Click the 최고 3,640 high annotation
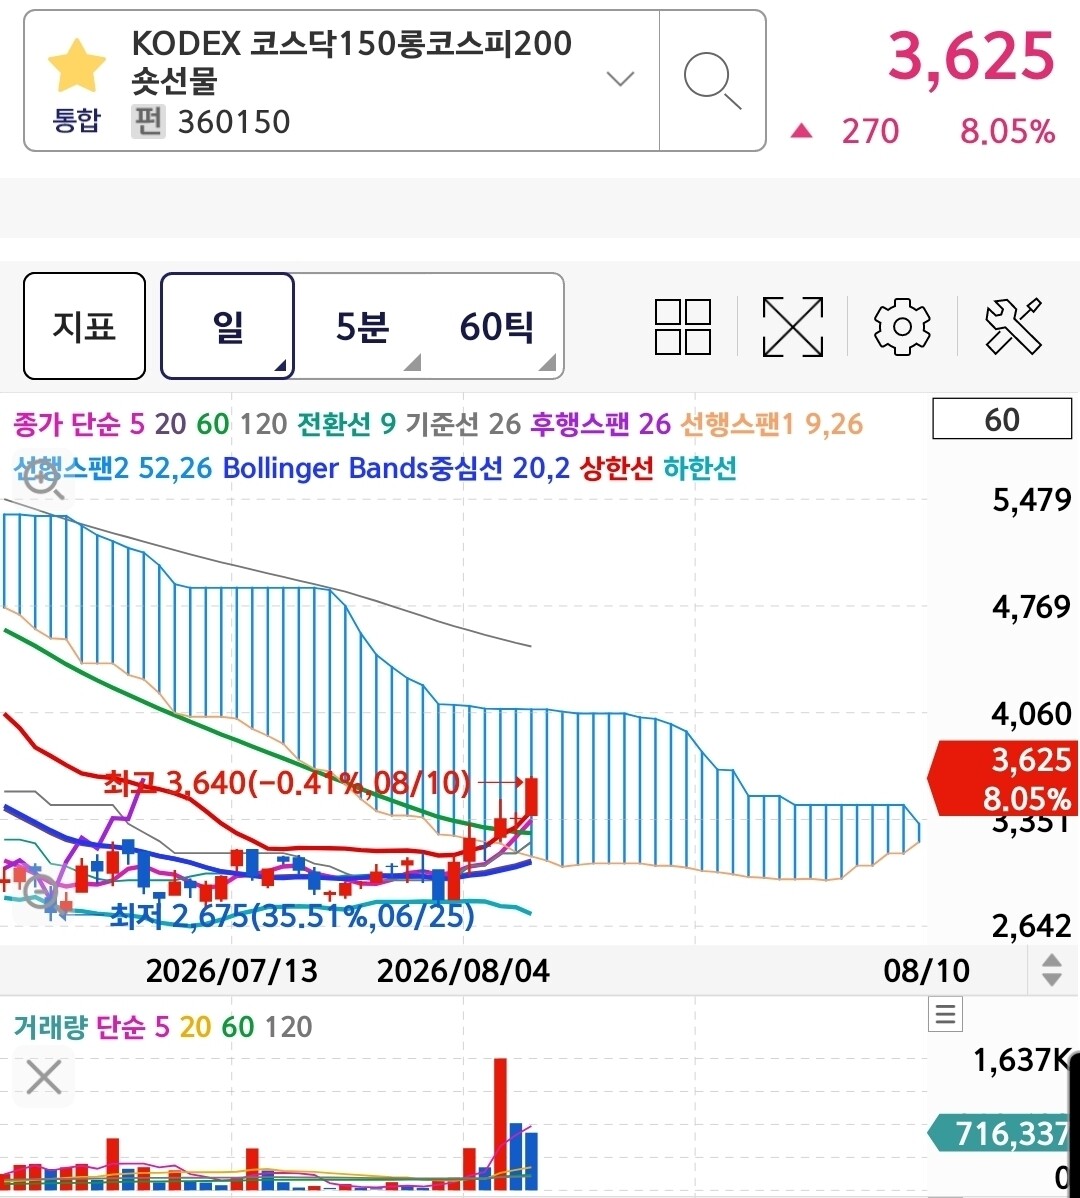The width and height of the screenshot is (1080, 1198). click(287, 782)
